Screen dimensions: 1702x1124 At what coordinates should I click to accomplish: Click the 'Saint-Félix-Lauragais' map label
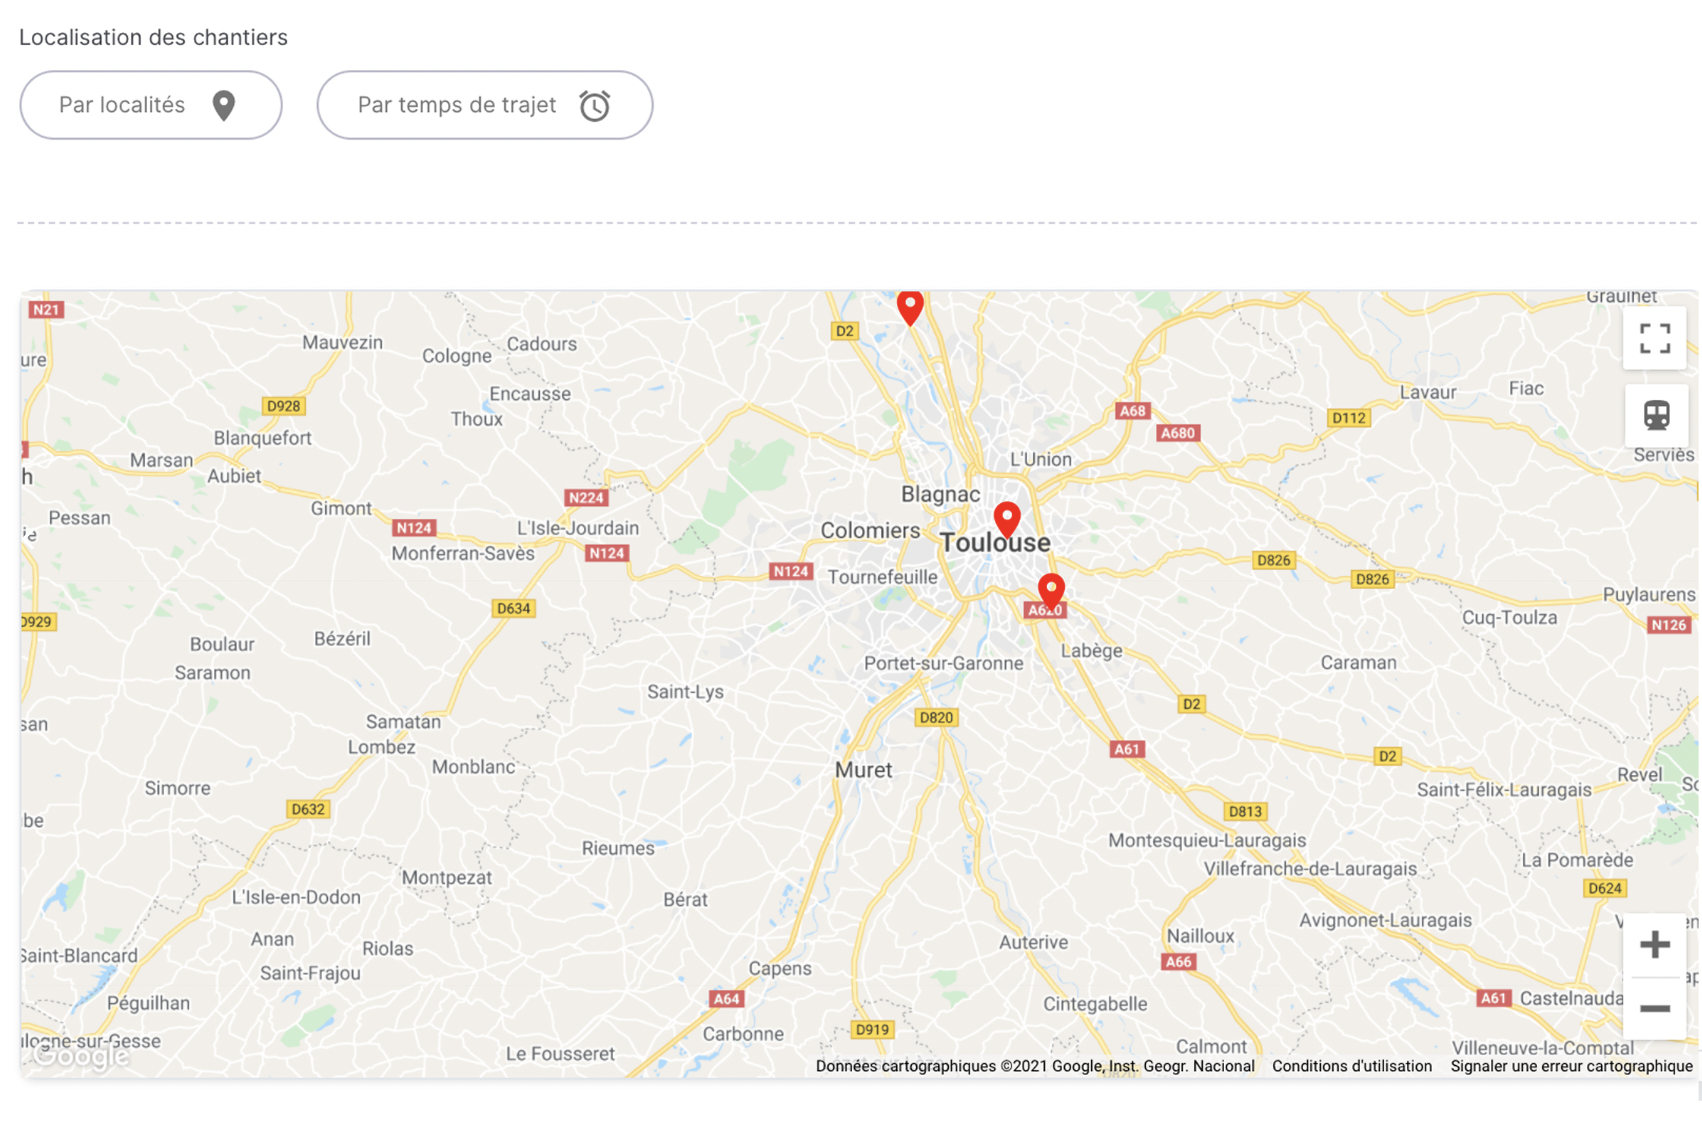[1504, 790]
